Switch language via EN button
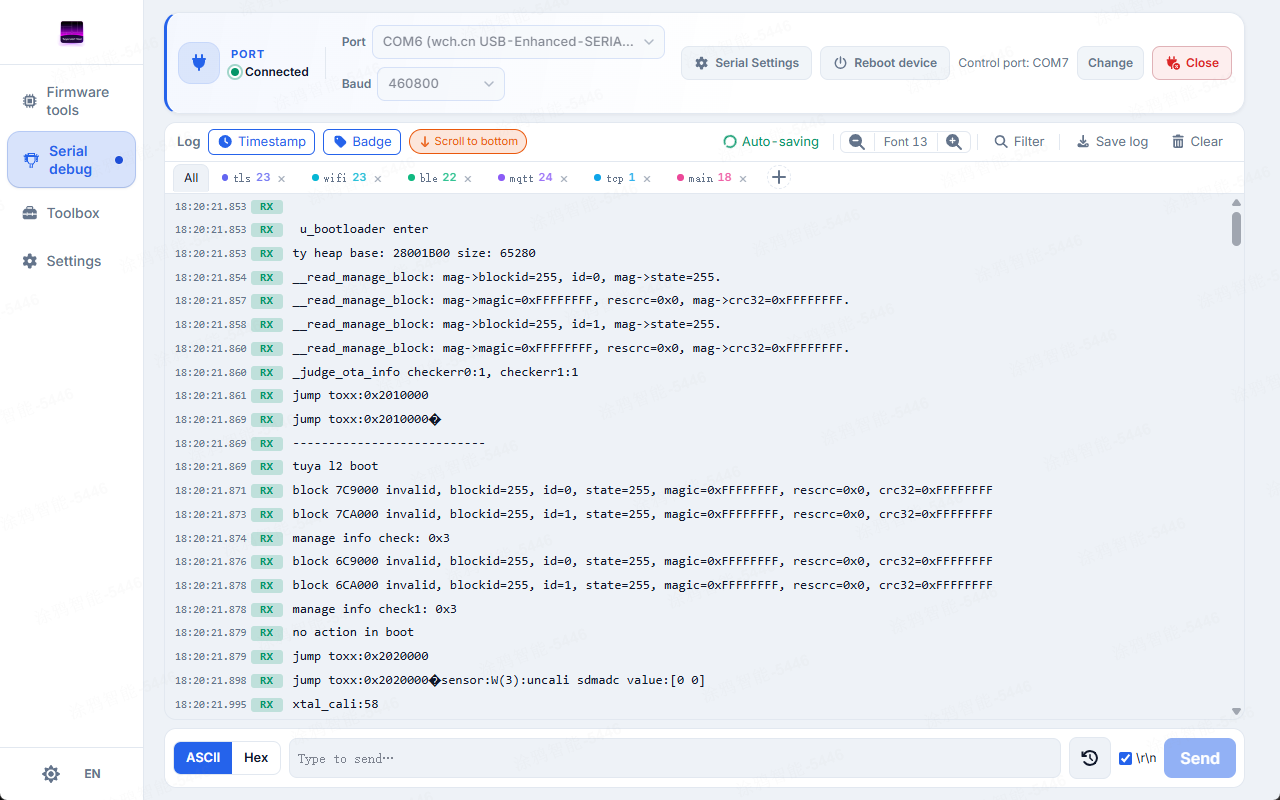1280x800 pixels. [92, 774]
